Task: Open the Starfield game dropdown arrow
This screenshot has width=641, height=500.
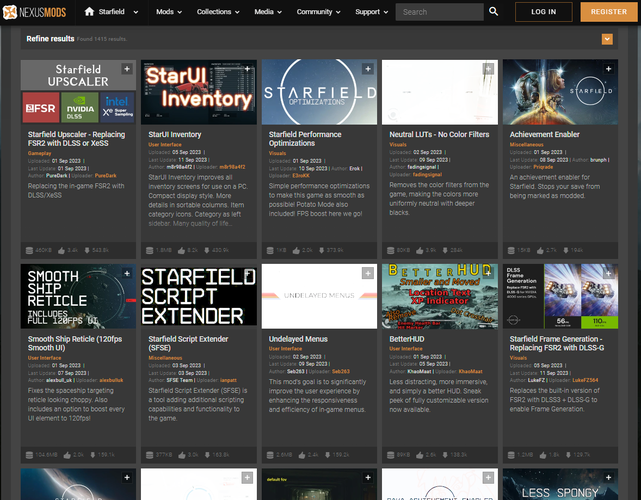Action: click(x=136, y=12)
